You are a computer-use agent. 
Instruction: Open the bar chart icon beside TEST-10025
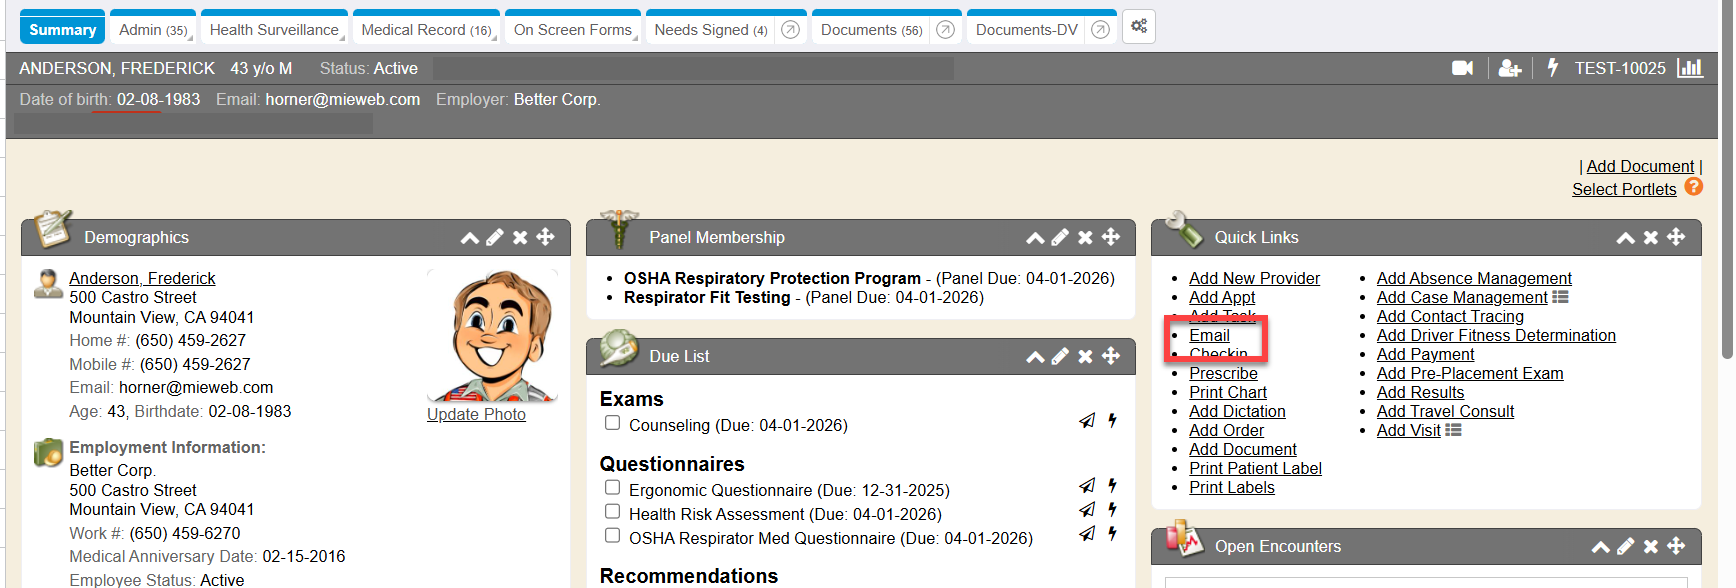click(1690, 68)
